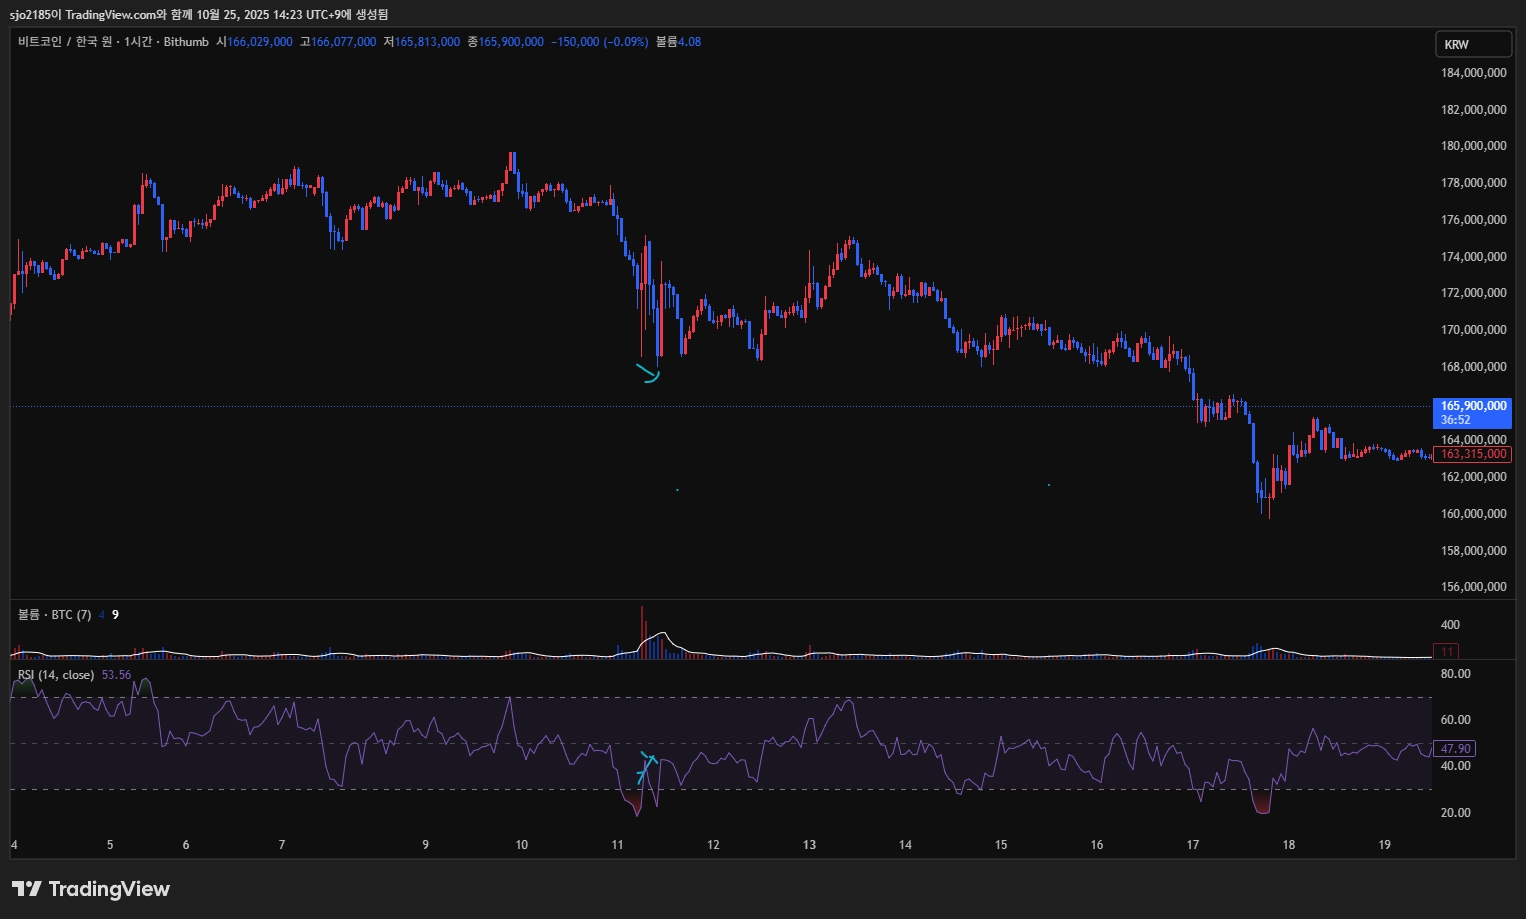This screenshot has height=919, width=1526.
Task: Click the TradingView wordmark text at bottom
Action: (x=109, y=889)
